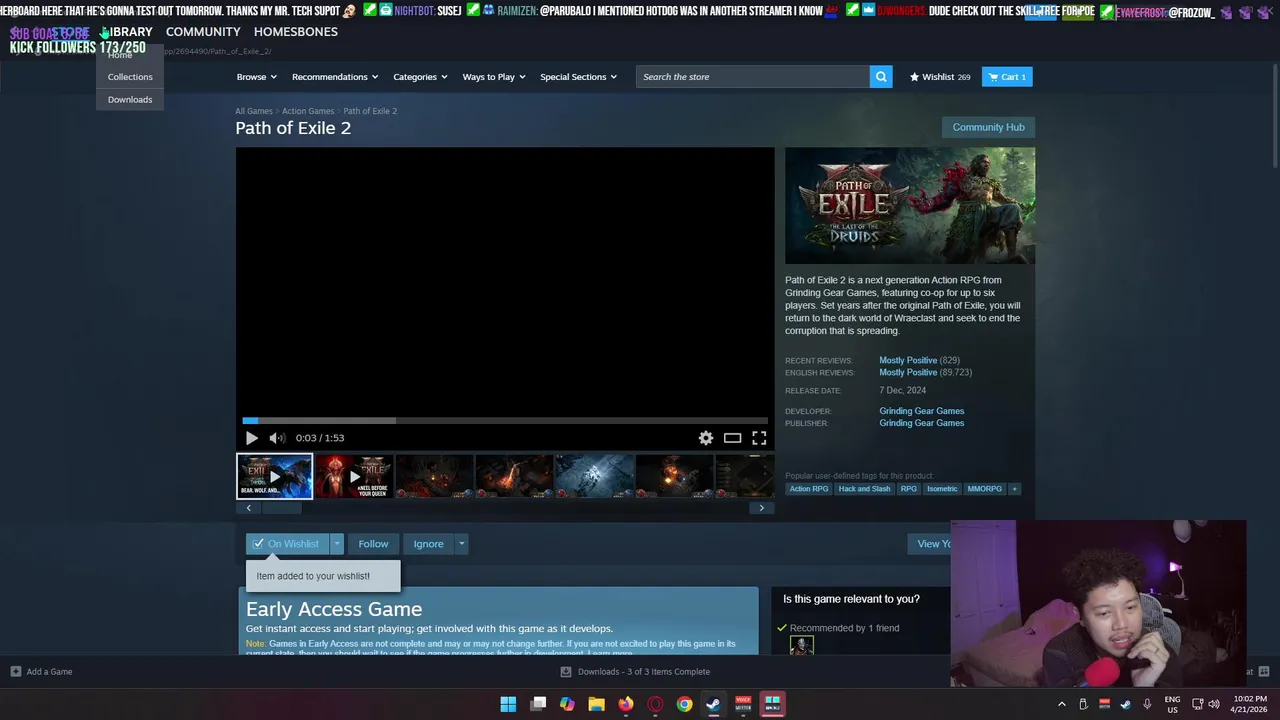1280x720 pixels.
Task: Play the game trailer video
Action: (x=251, y=438)
